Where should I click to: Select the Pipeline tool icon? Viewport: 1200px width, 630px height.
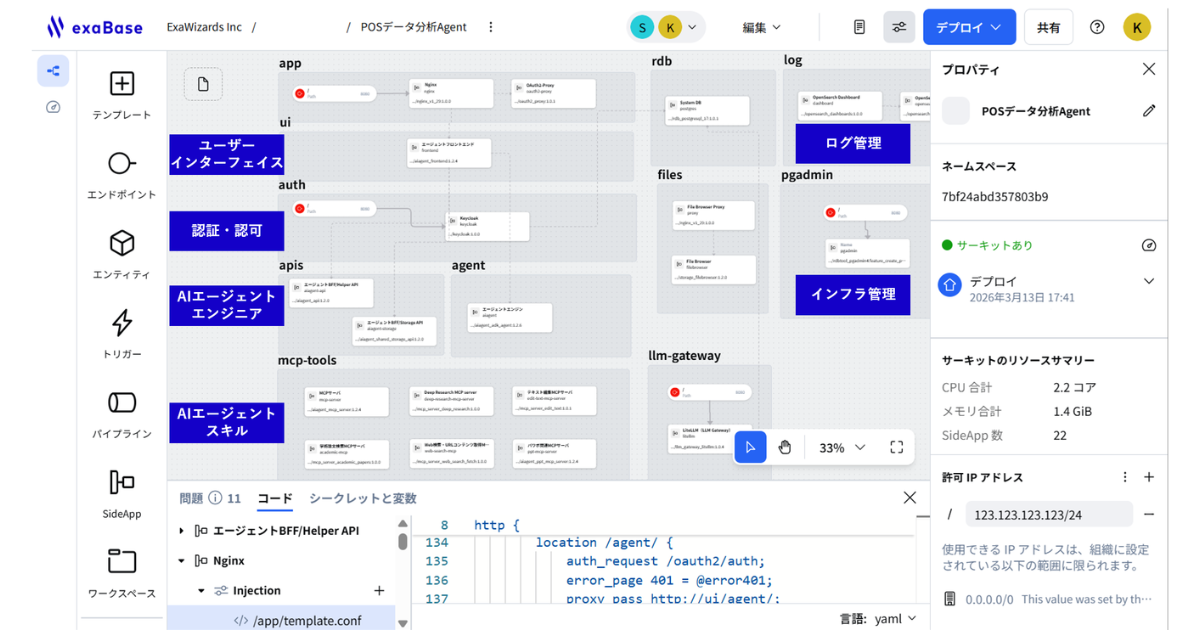click(x=121, y=403)
